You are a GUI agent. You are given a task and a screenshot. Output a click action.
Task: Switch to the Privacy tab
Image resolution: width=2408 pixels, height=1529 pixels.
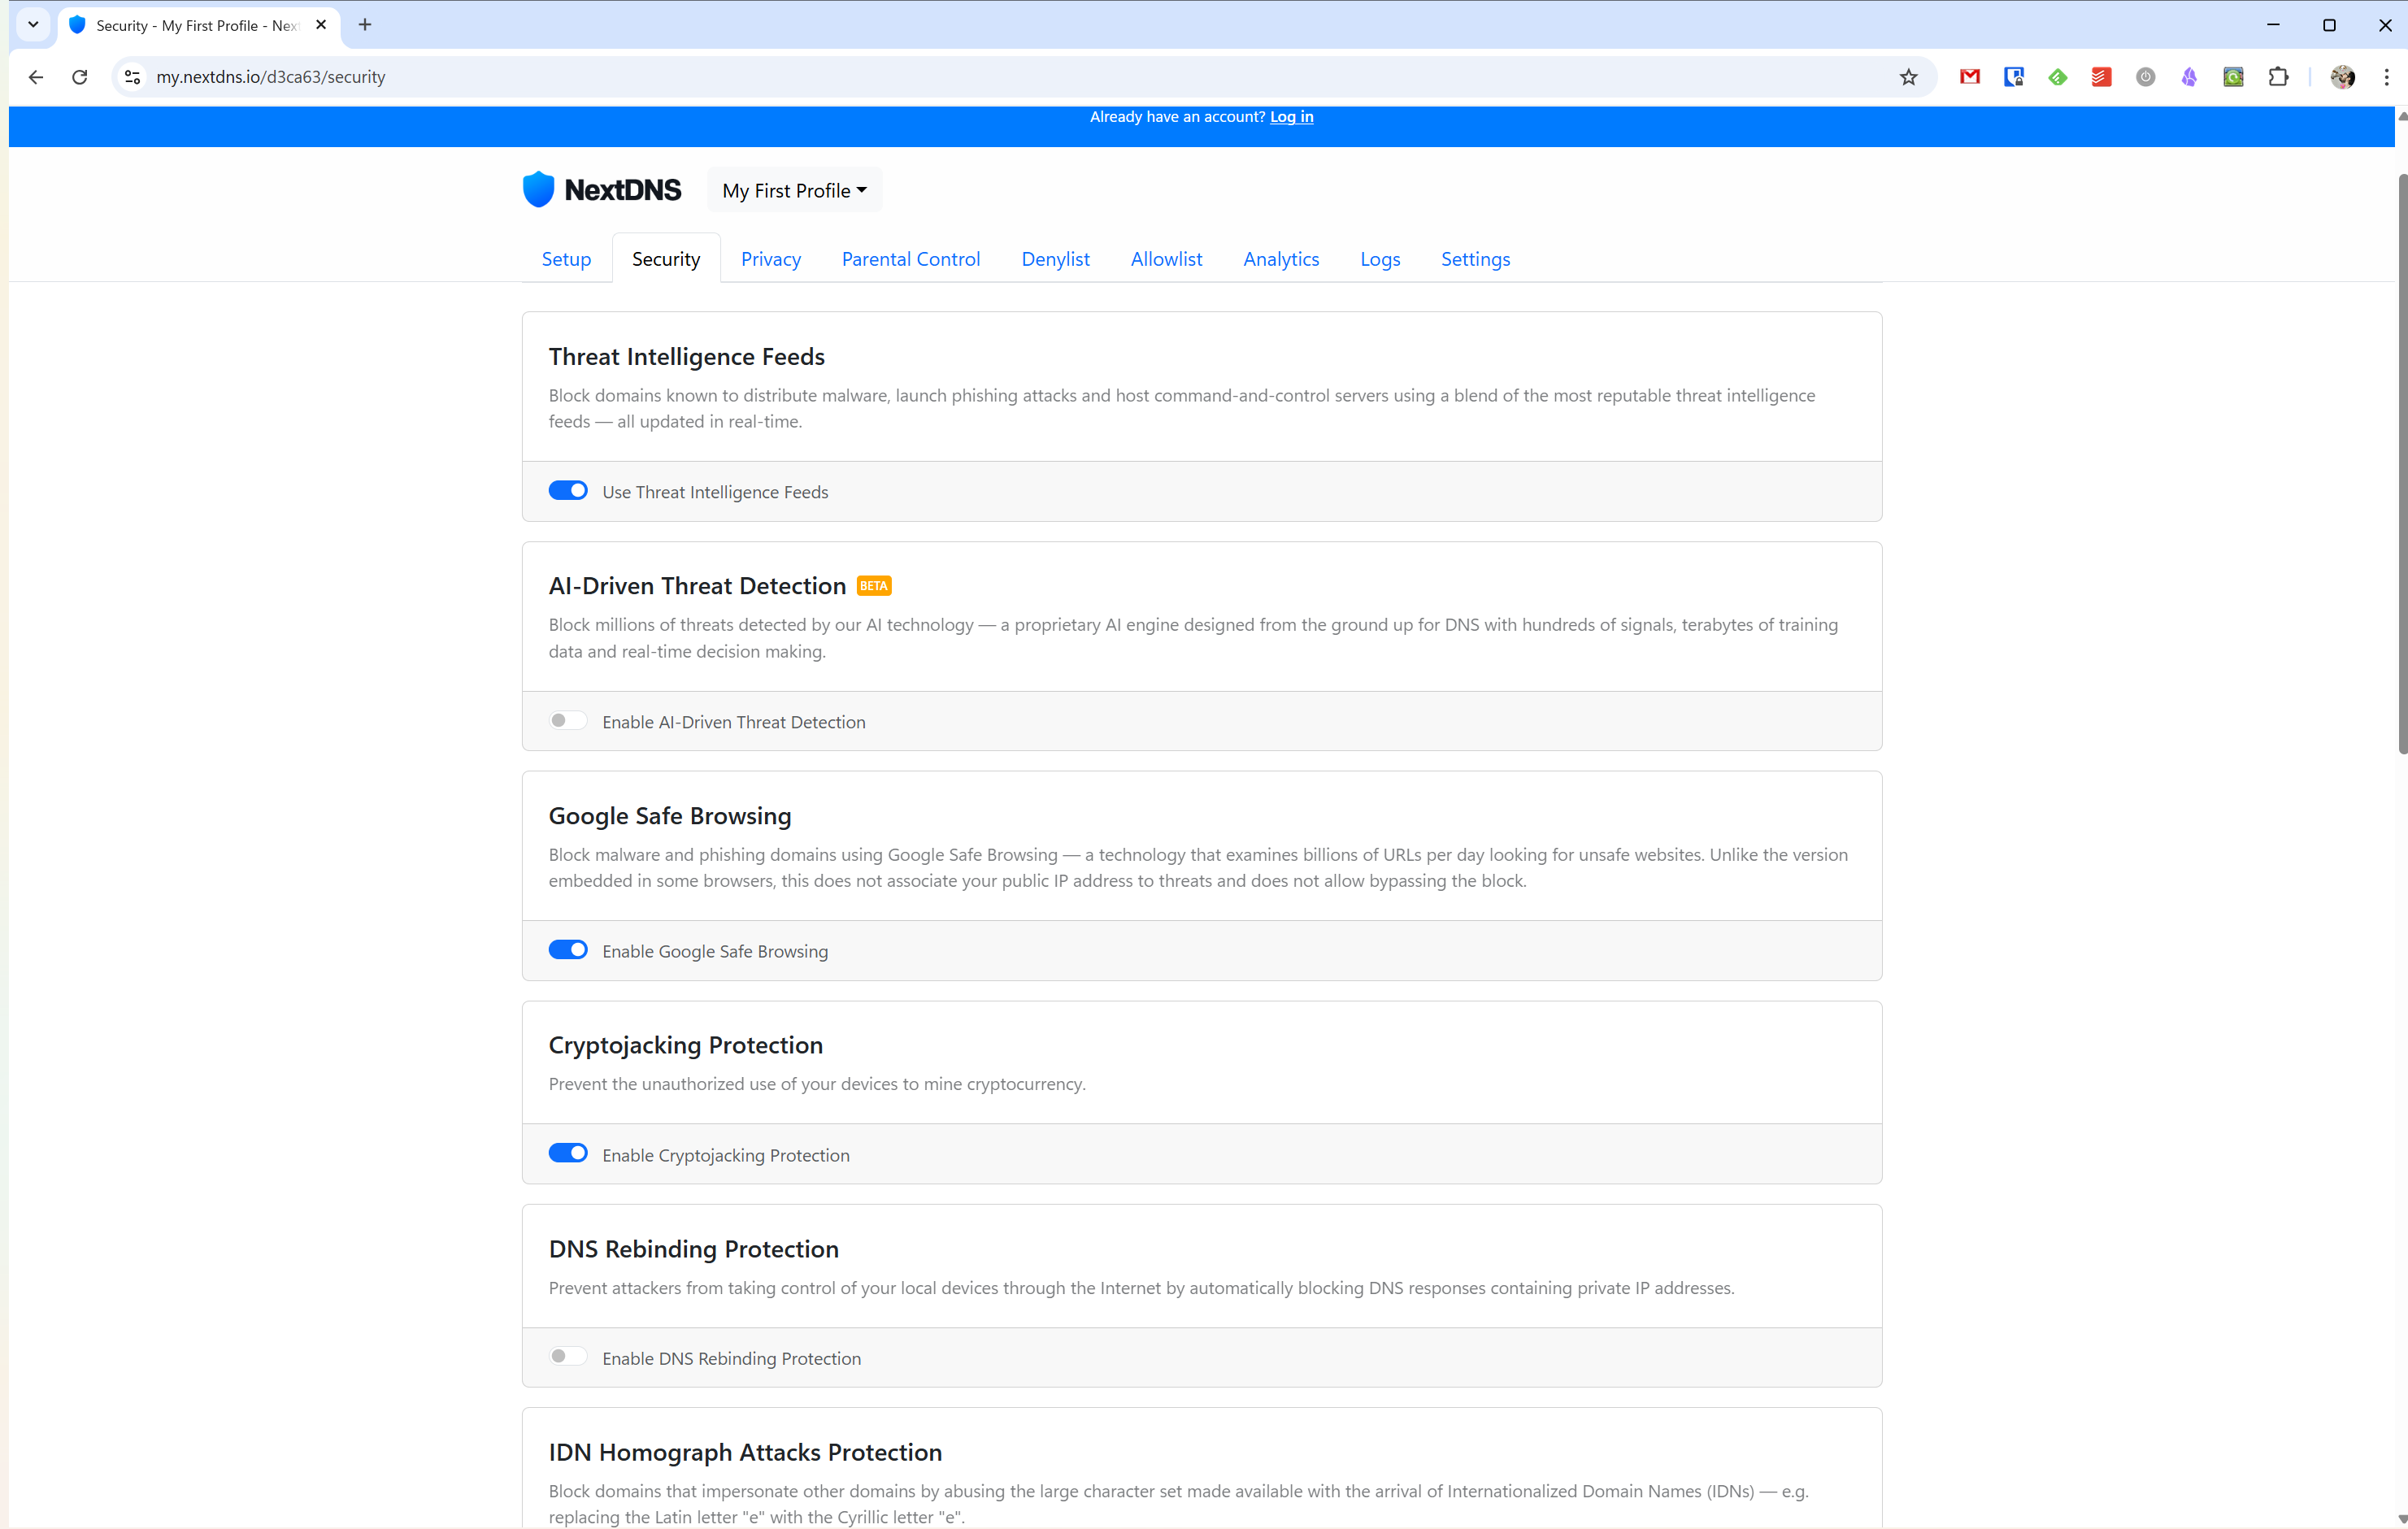(770, 259)
